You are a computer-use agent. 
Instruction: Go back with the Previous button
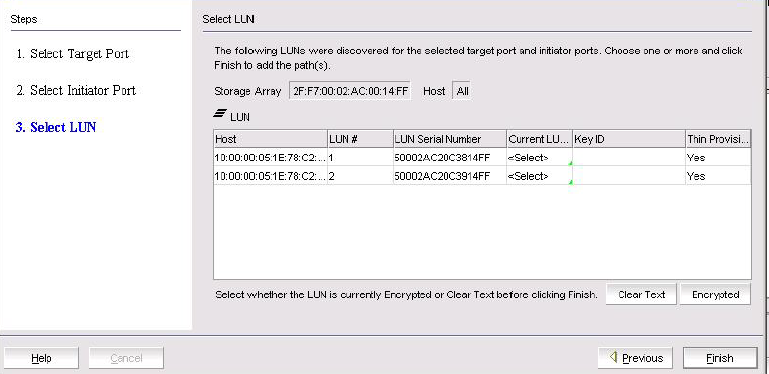635,358
